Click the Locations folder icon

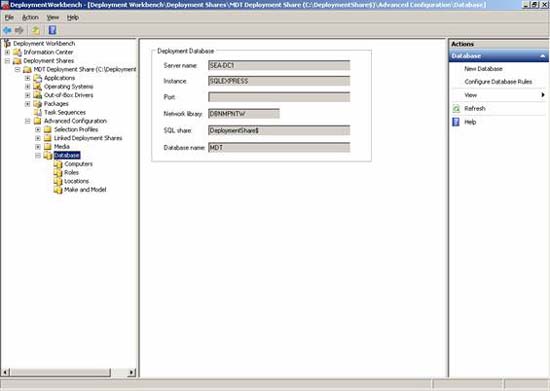pos(58,181)
